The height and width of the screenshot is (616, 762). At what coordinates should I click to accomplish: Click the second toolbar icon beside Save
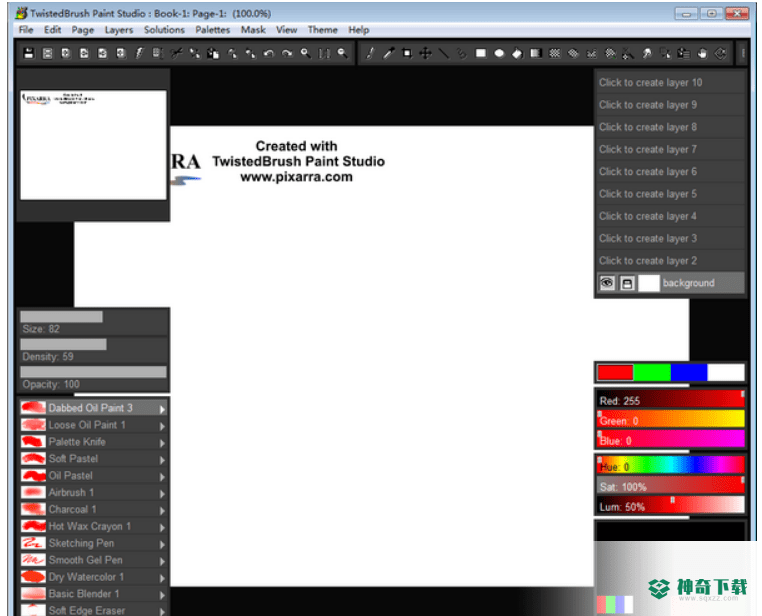point(47,53)
